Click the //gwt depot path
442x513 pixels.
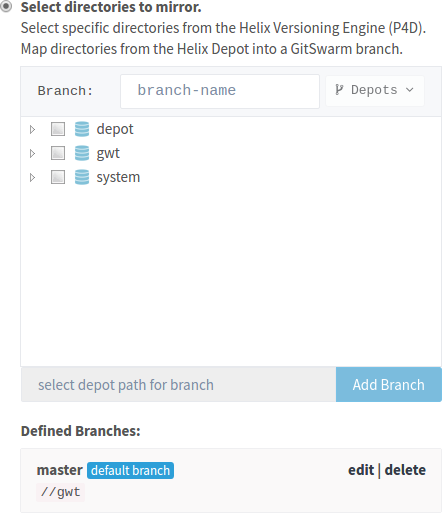tap(60, 492)
